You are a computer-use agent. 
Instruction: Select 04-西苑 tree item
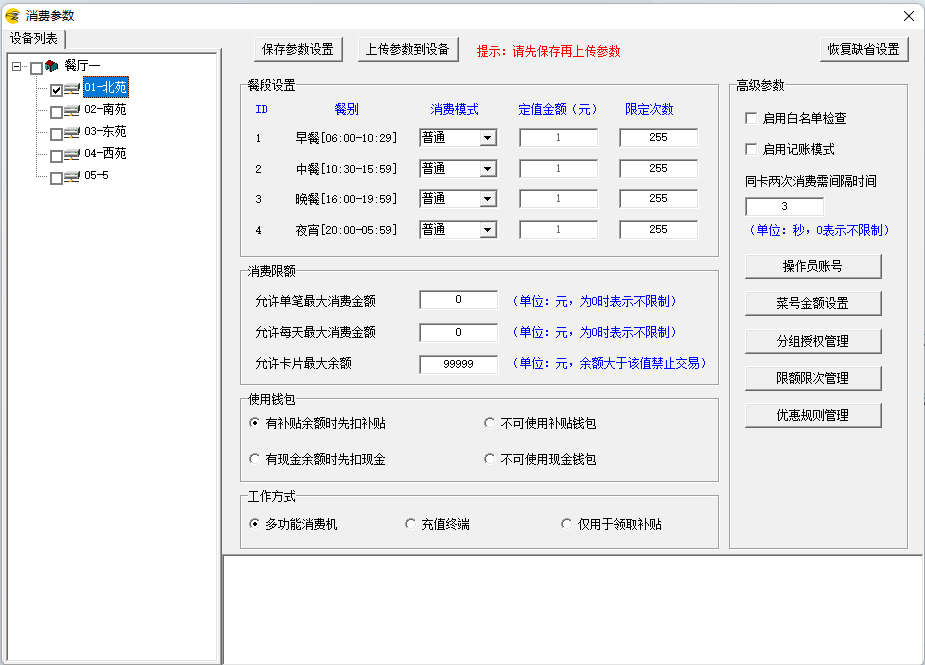click(106, 153)
